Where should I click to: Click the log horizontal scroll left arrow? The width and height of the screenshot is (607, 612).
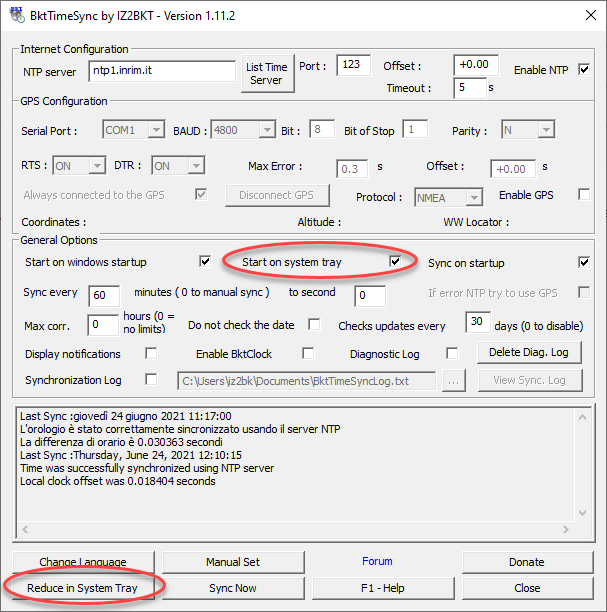click(x=25, y=529)
